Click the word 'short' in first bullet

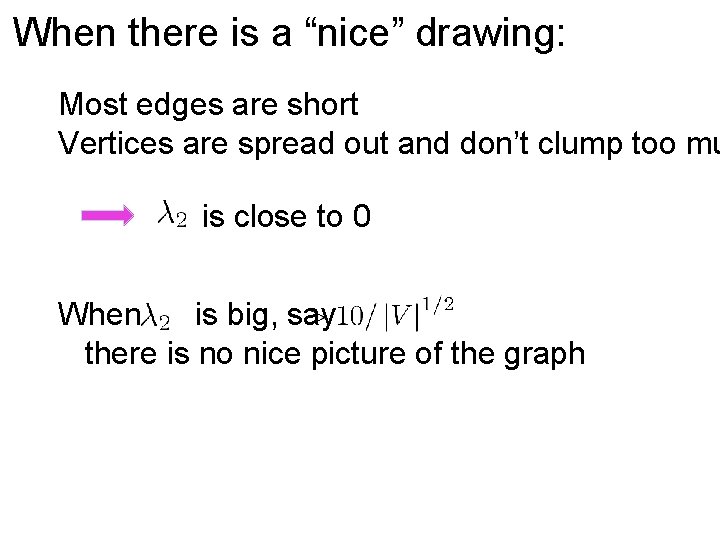pos(323,104)
